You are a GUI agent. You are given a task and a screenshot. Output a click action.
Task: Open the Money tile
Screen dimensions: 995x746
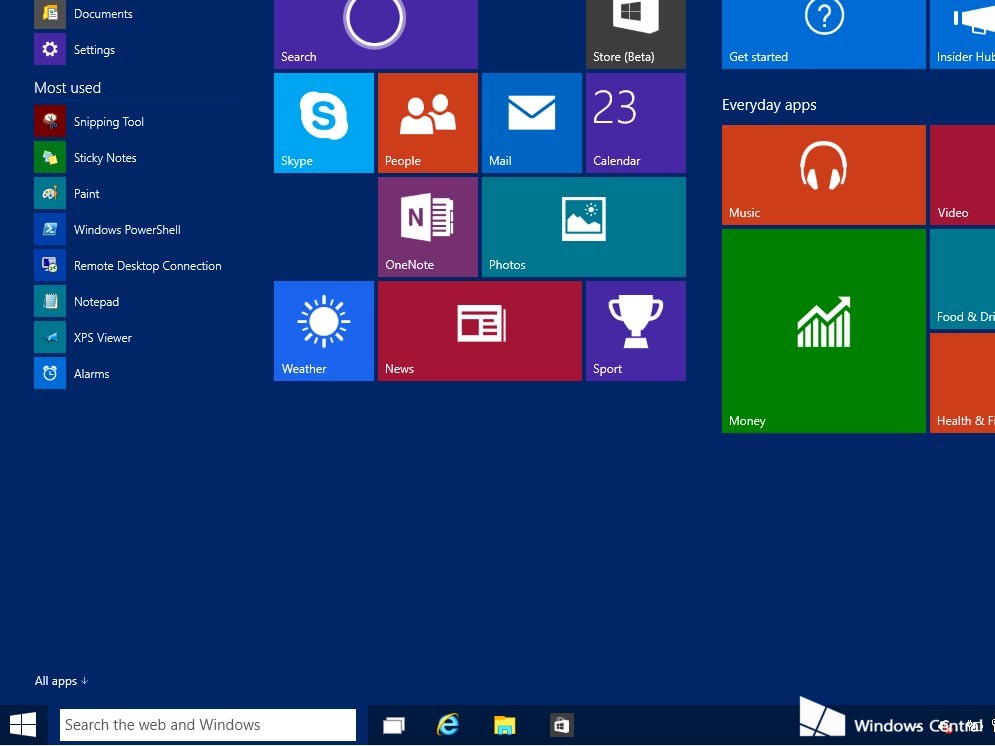pyautogui.click(x=824, y=331)
